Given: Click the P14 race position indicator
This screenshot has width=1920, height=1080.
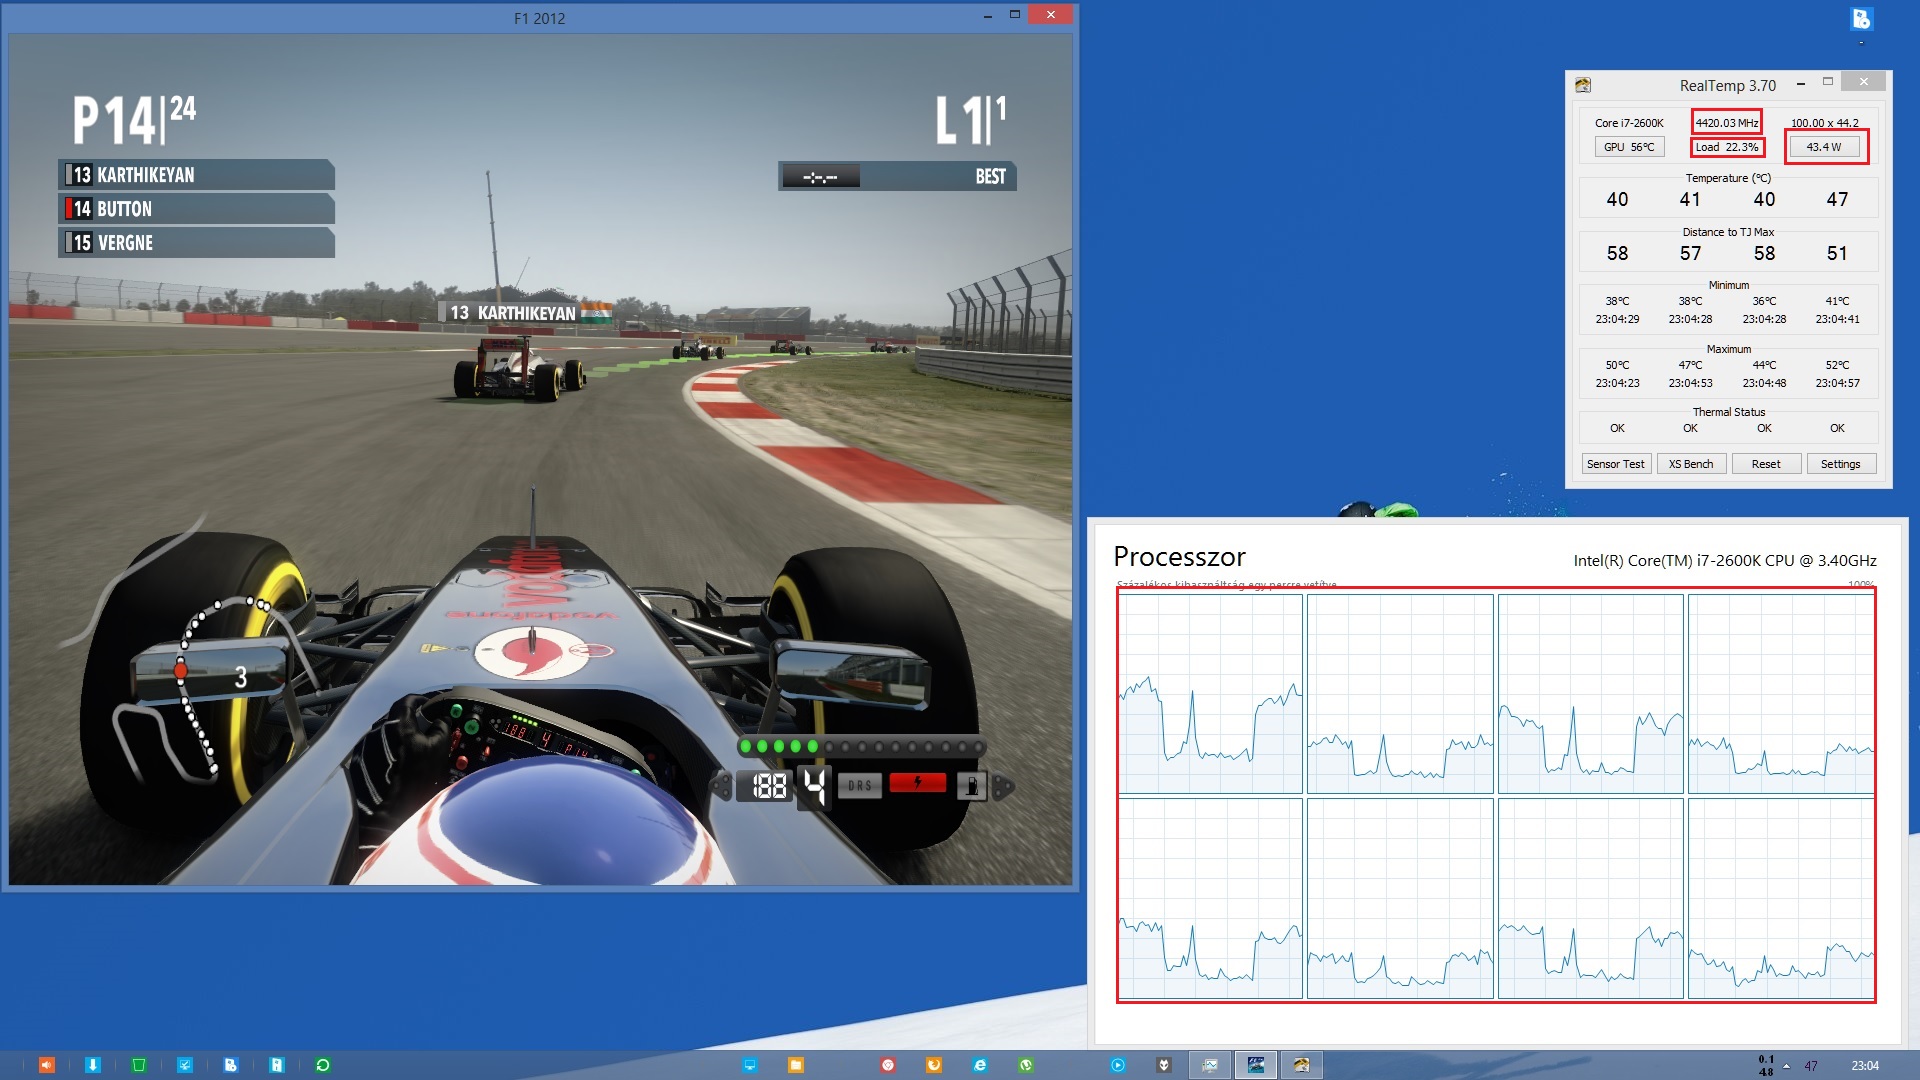Looking at the screenshot, I should (x=134, y=121).
